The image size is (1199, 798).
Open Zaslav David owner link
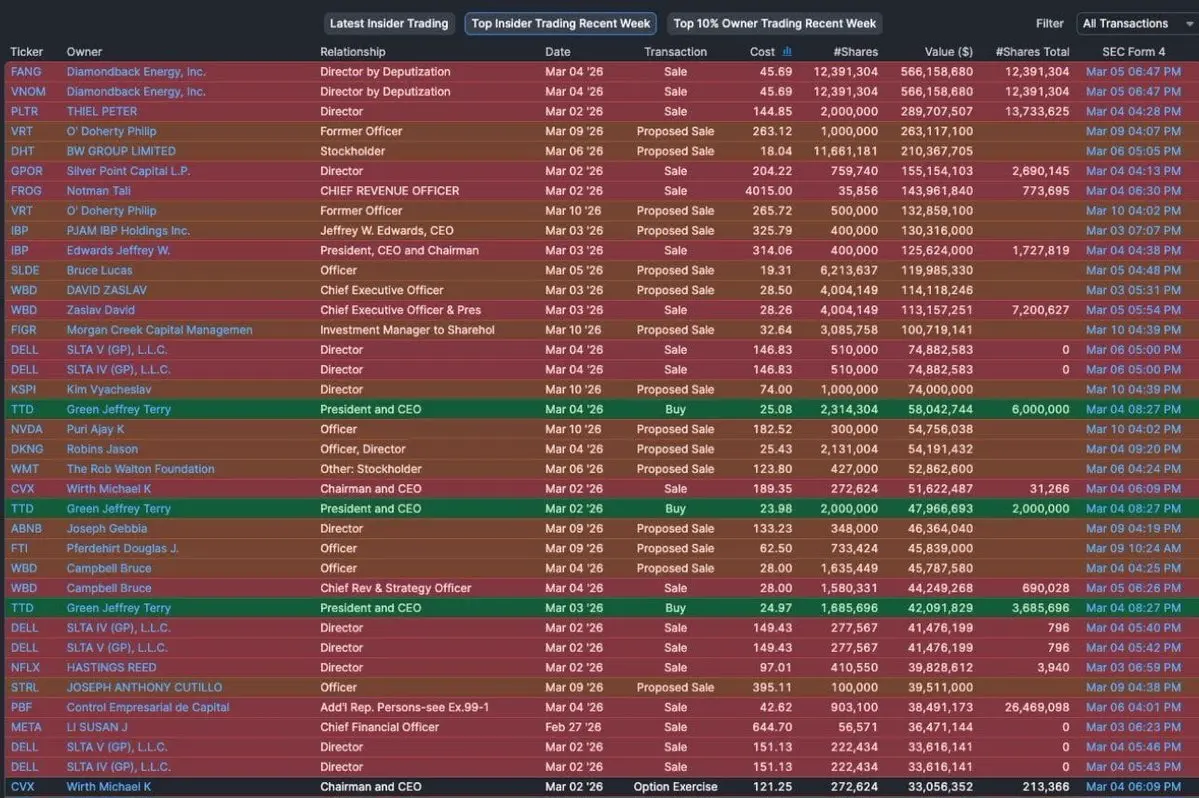(x=100, y=310)
